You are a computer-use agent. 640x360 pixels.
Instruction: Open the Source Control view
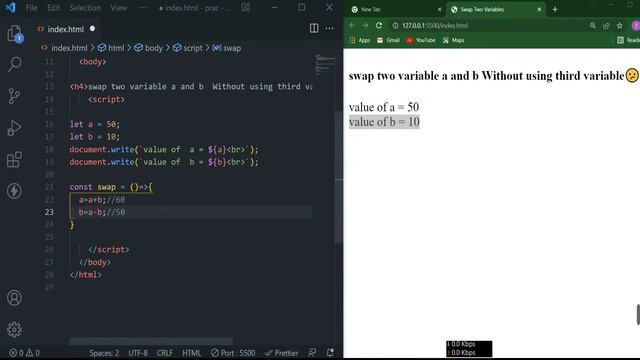click(14, 96)
